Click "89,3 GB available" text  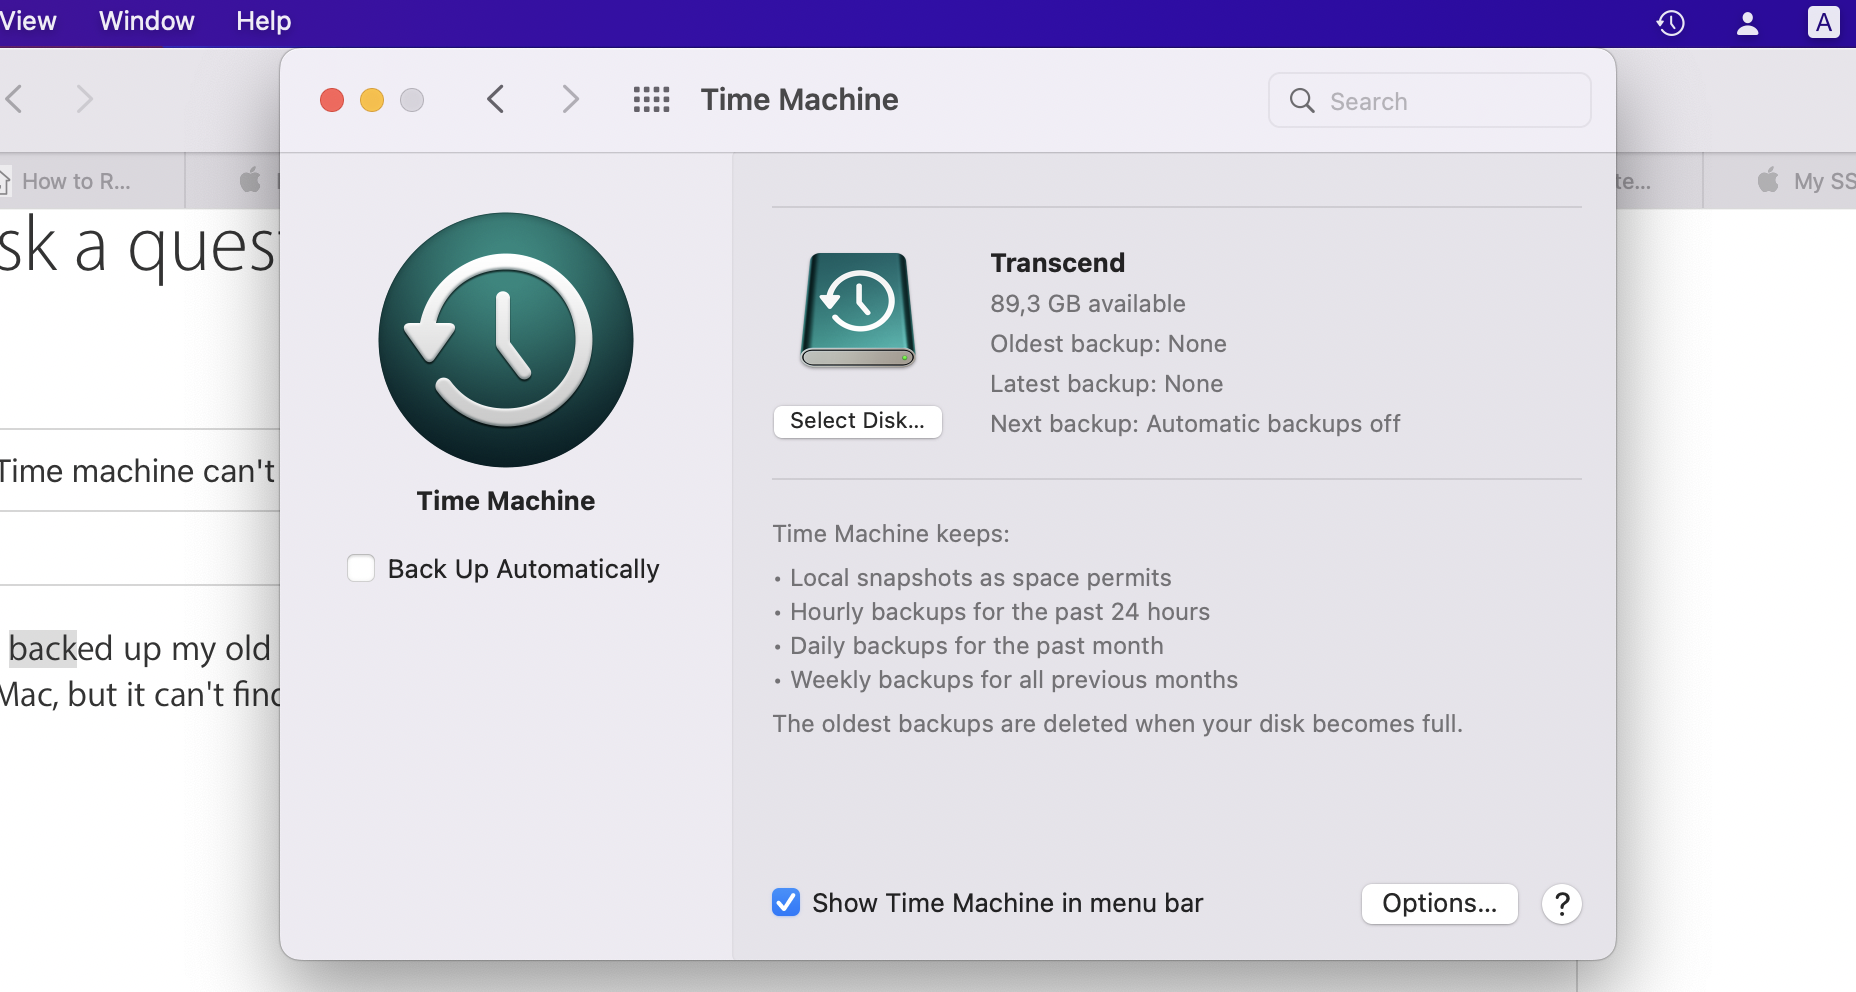point(1088,304)
